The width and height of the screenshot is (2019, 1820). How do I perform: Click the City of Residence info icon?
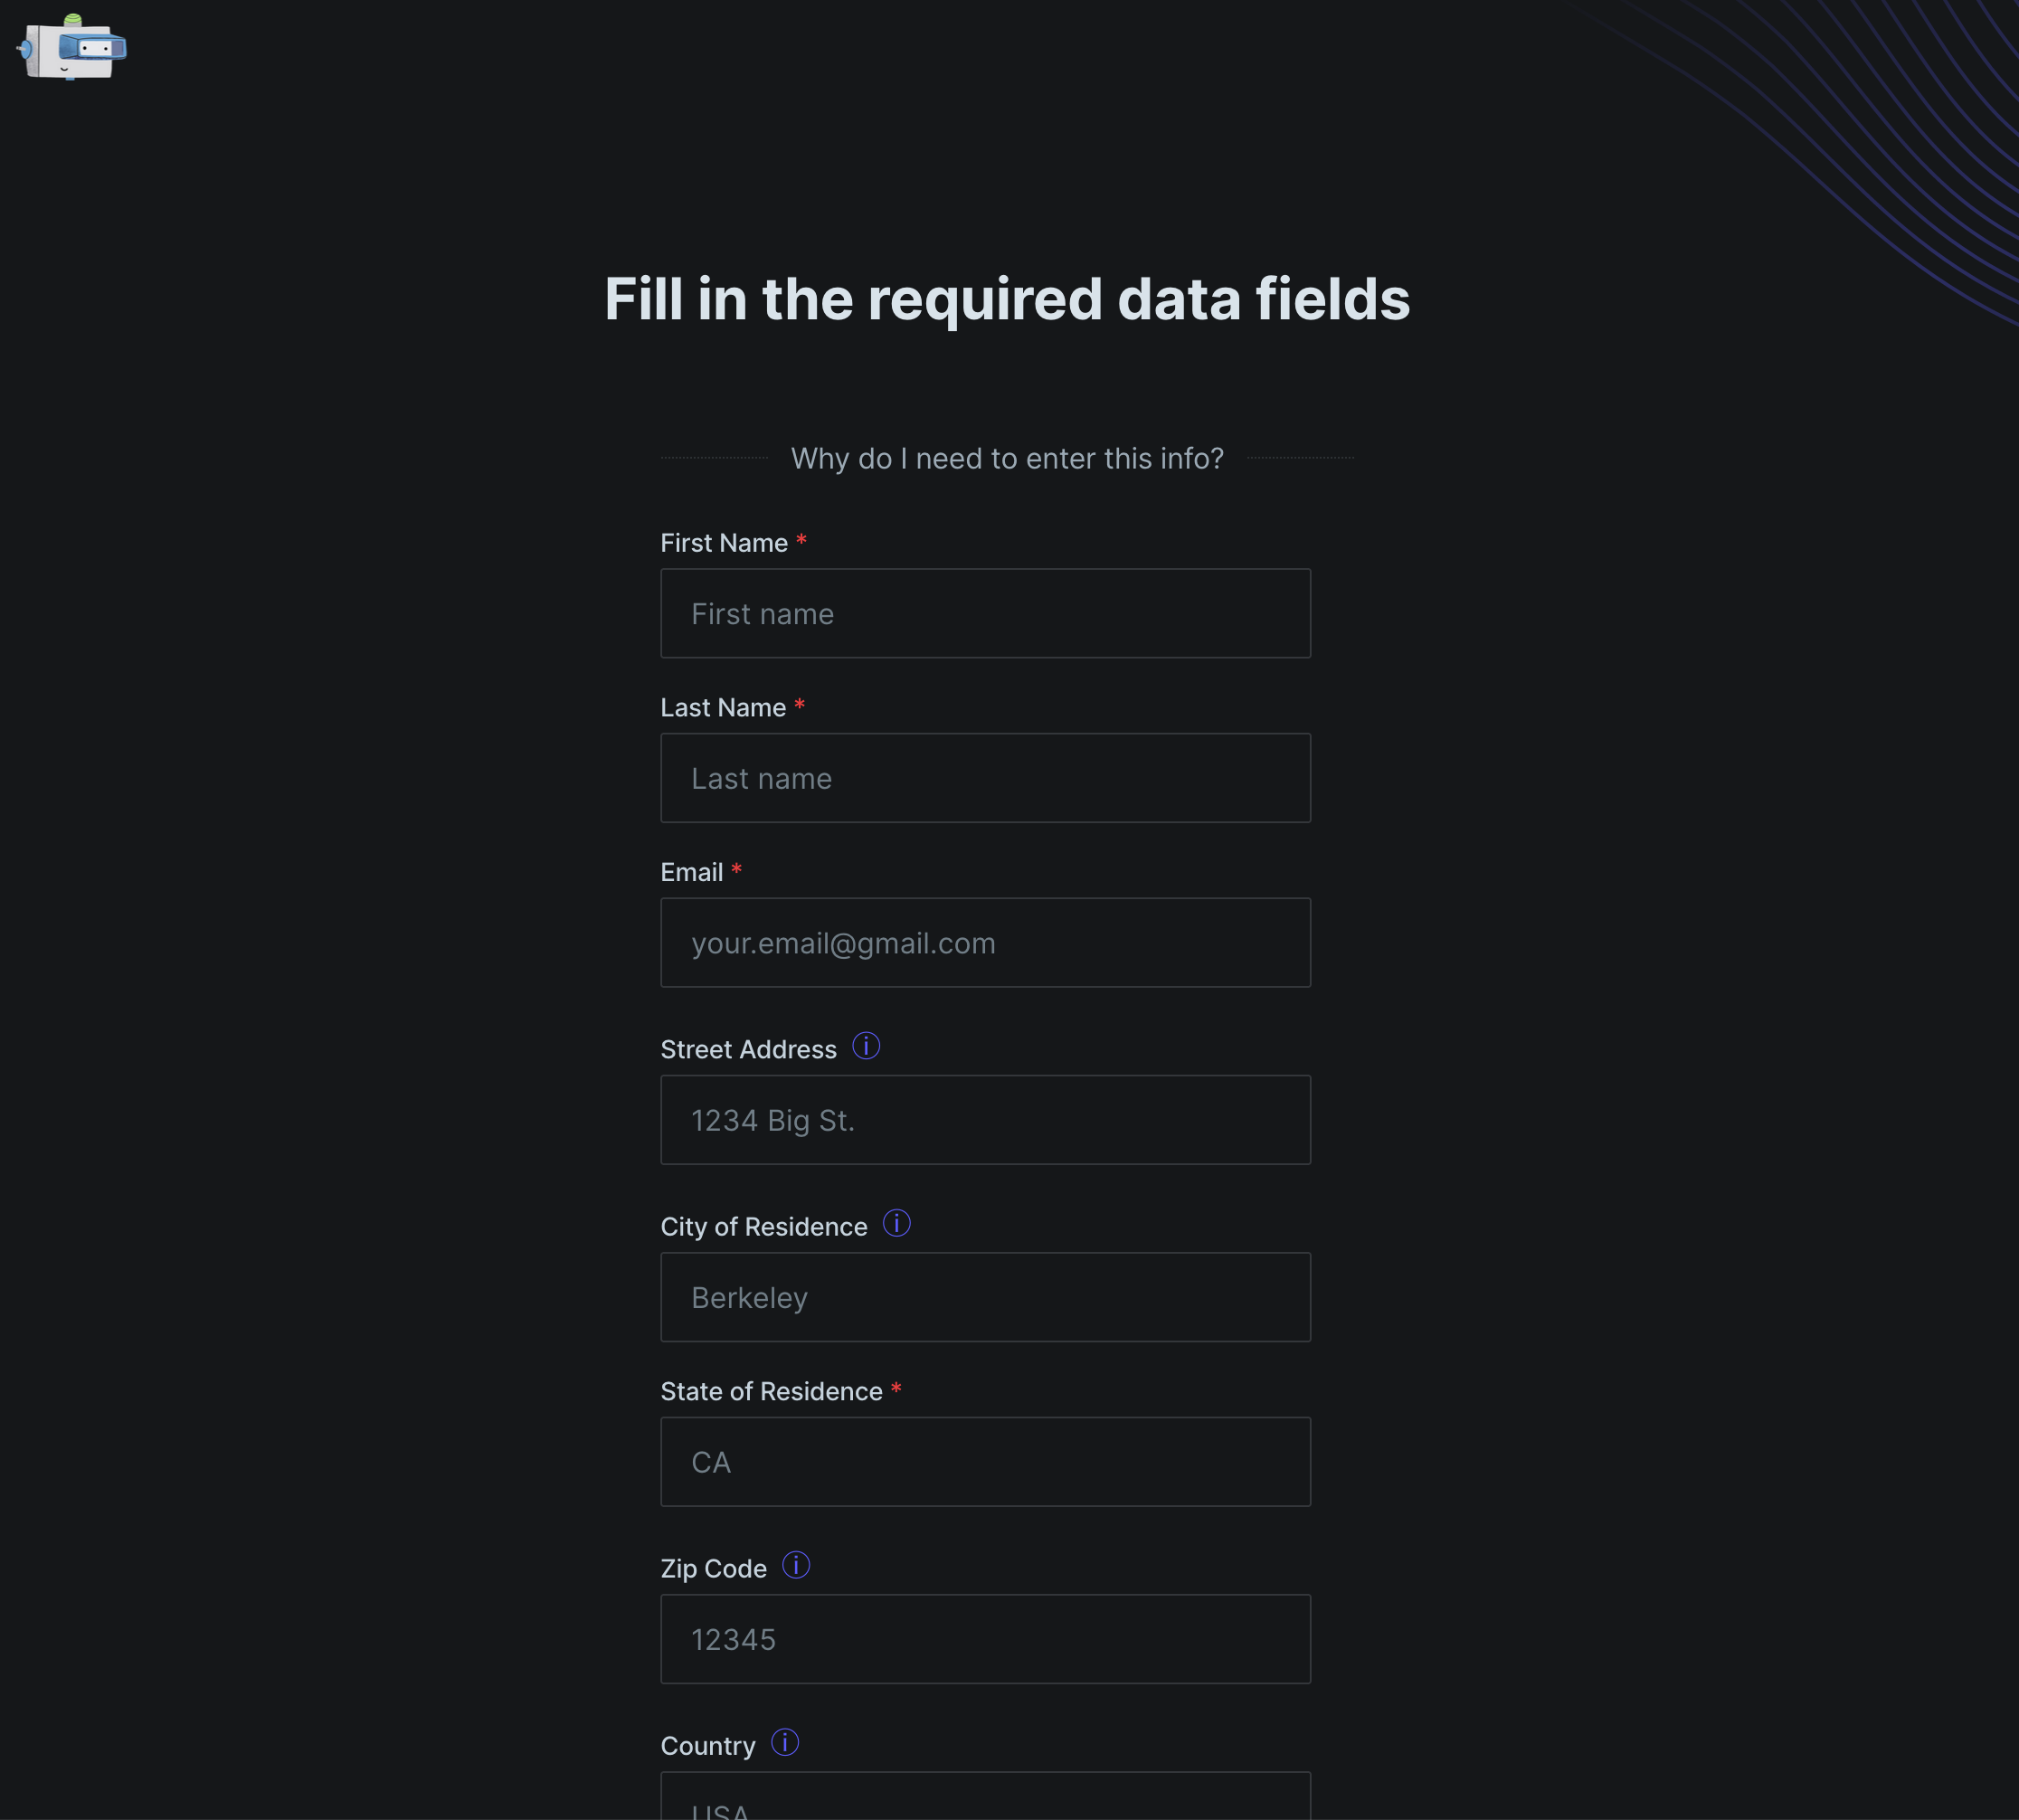pos(896,1223)
